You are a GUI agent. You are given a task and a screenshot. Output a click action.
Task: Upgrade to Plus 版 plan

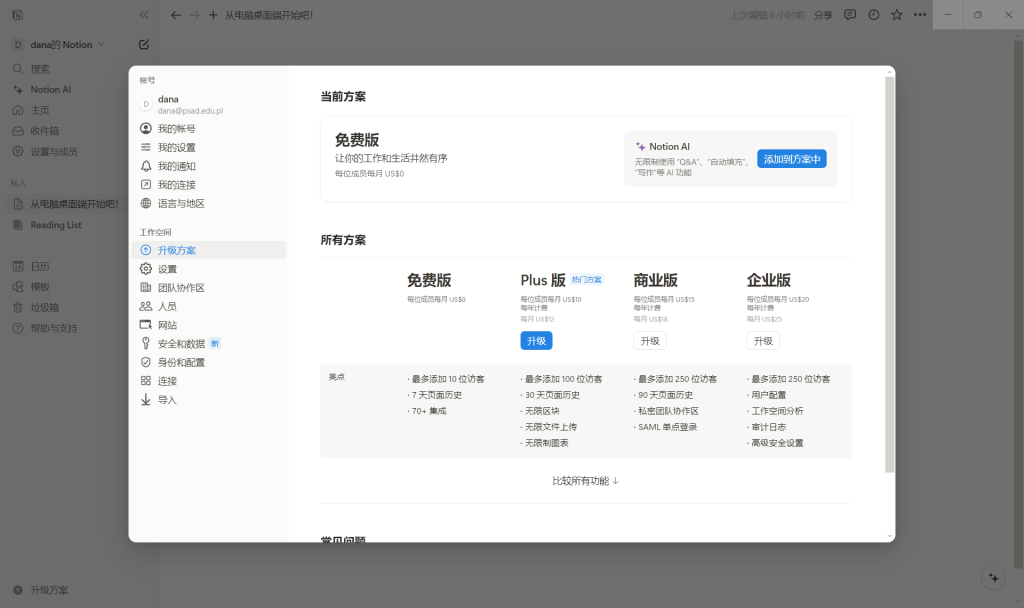point(536,341)
